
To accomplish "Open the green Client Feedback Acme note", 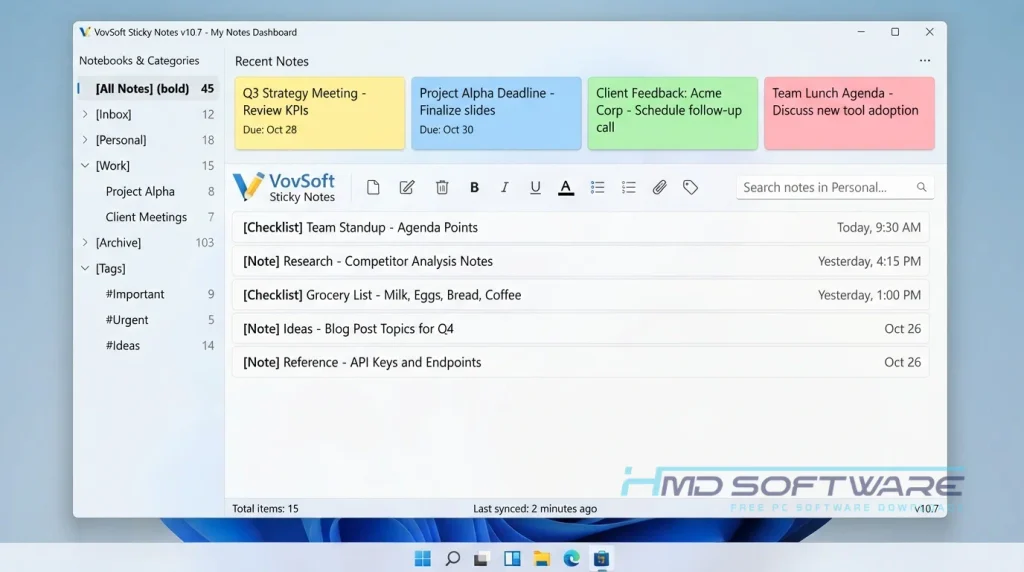I will pyautogui.click(x=673, y=113).
